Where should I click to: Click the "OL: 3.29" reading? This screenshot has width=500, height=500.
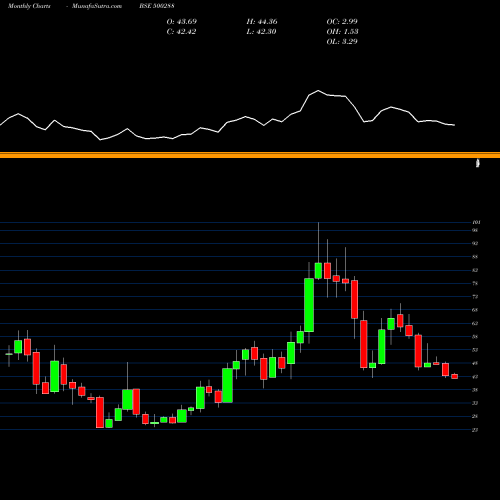tap(342, 41)
